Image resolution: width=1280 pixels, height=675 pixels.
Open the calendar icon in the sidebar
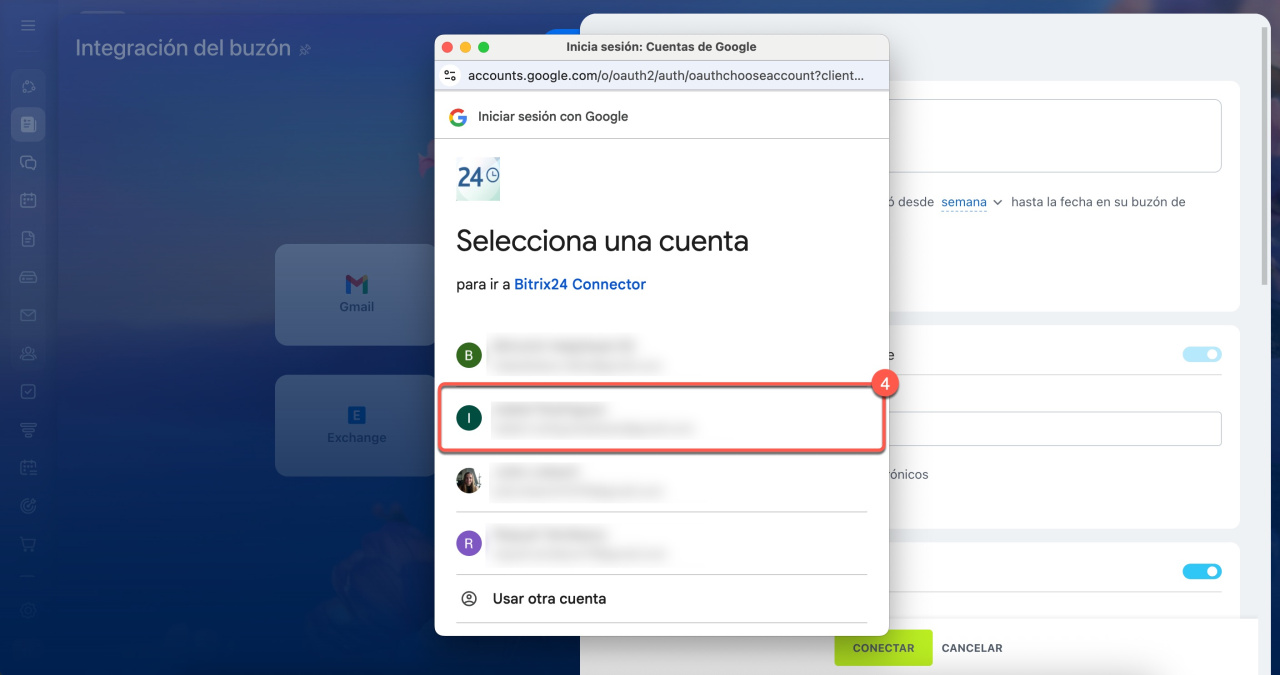click(x=28, y=200)
